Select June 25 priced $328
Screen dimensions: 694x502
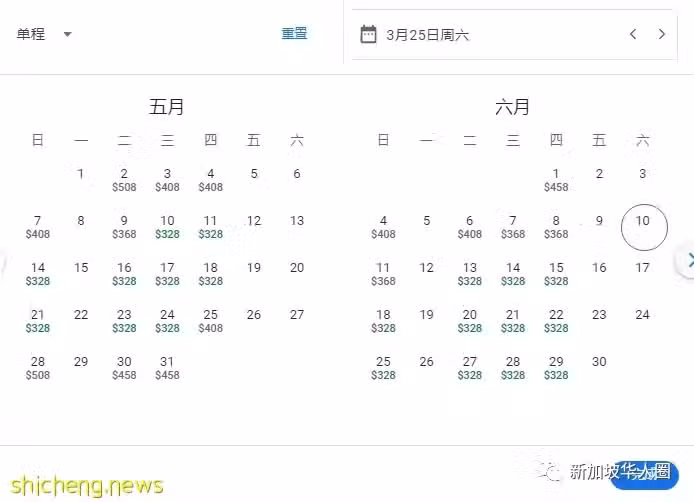click(383, 368)
